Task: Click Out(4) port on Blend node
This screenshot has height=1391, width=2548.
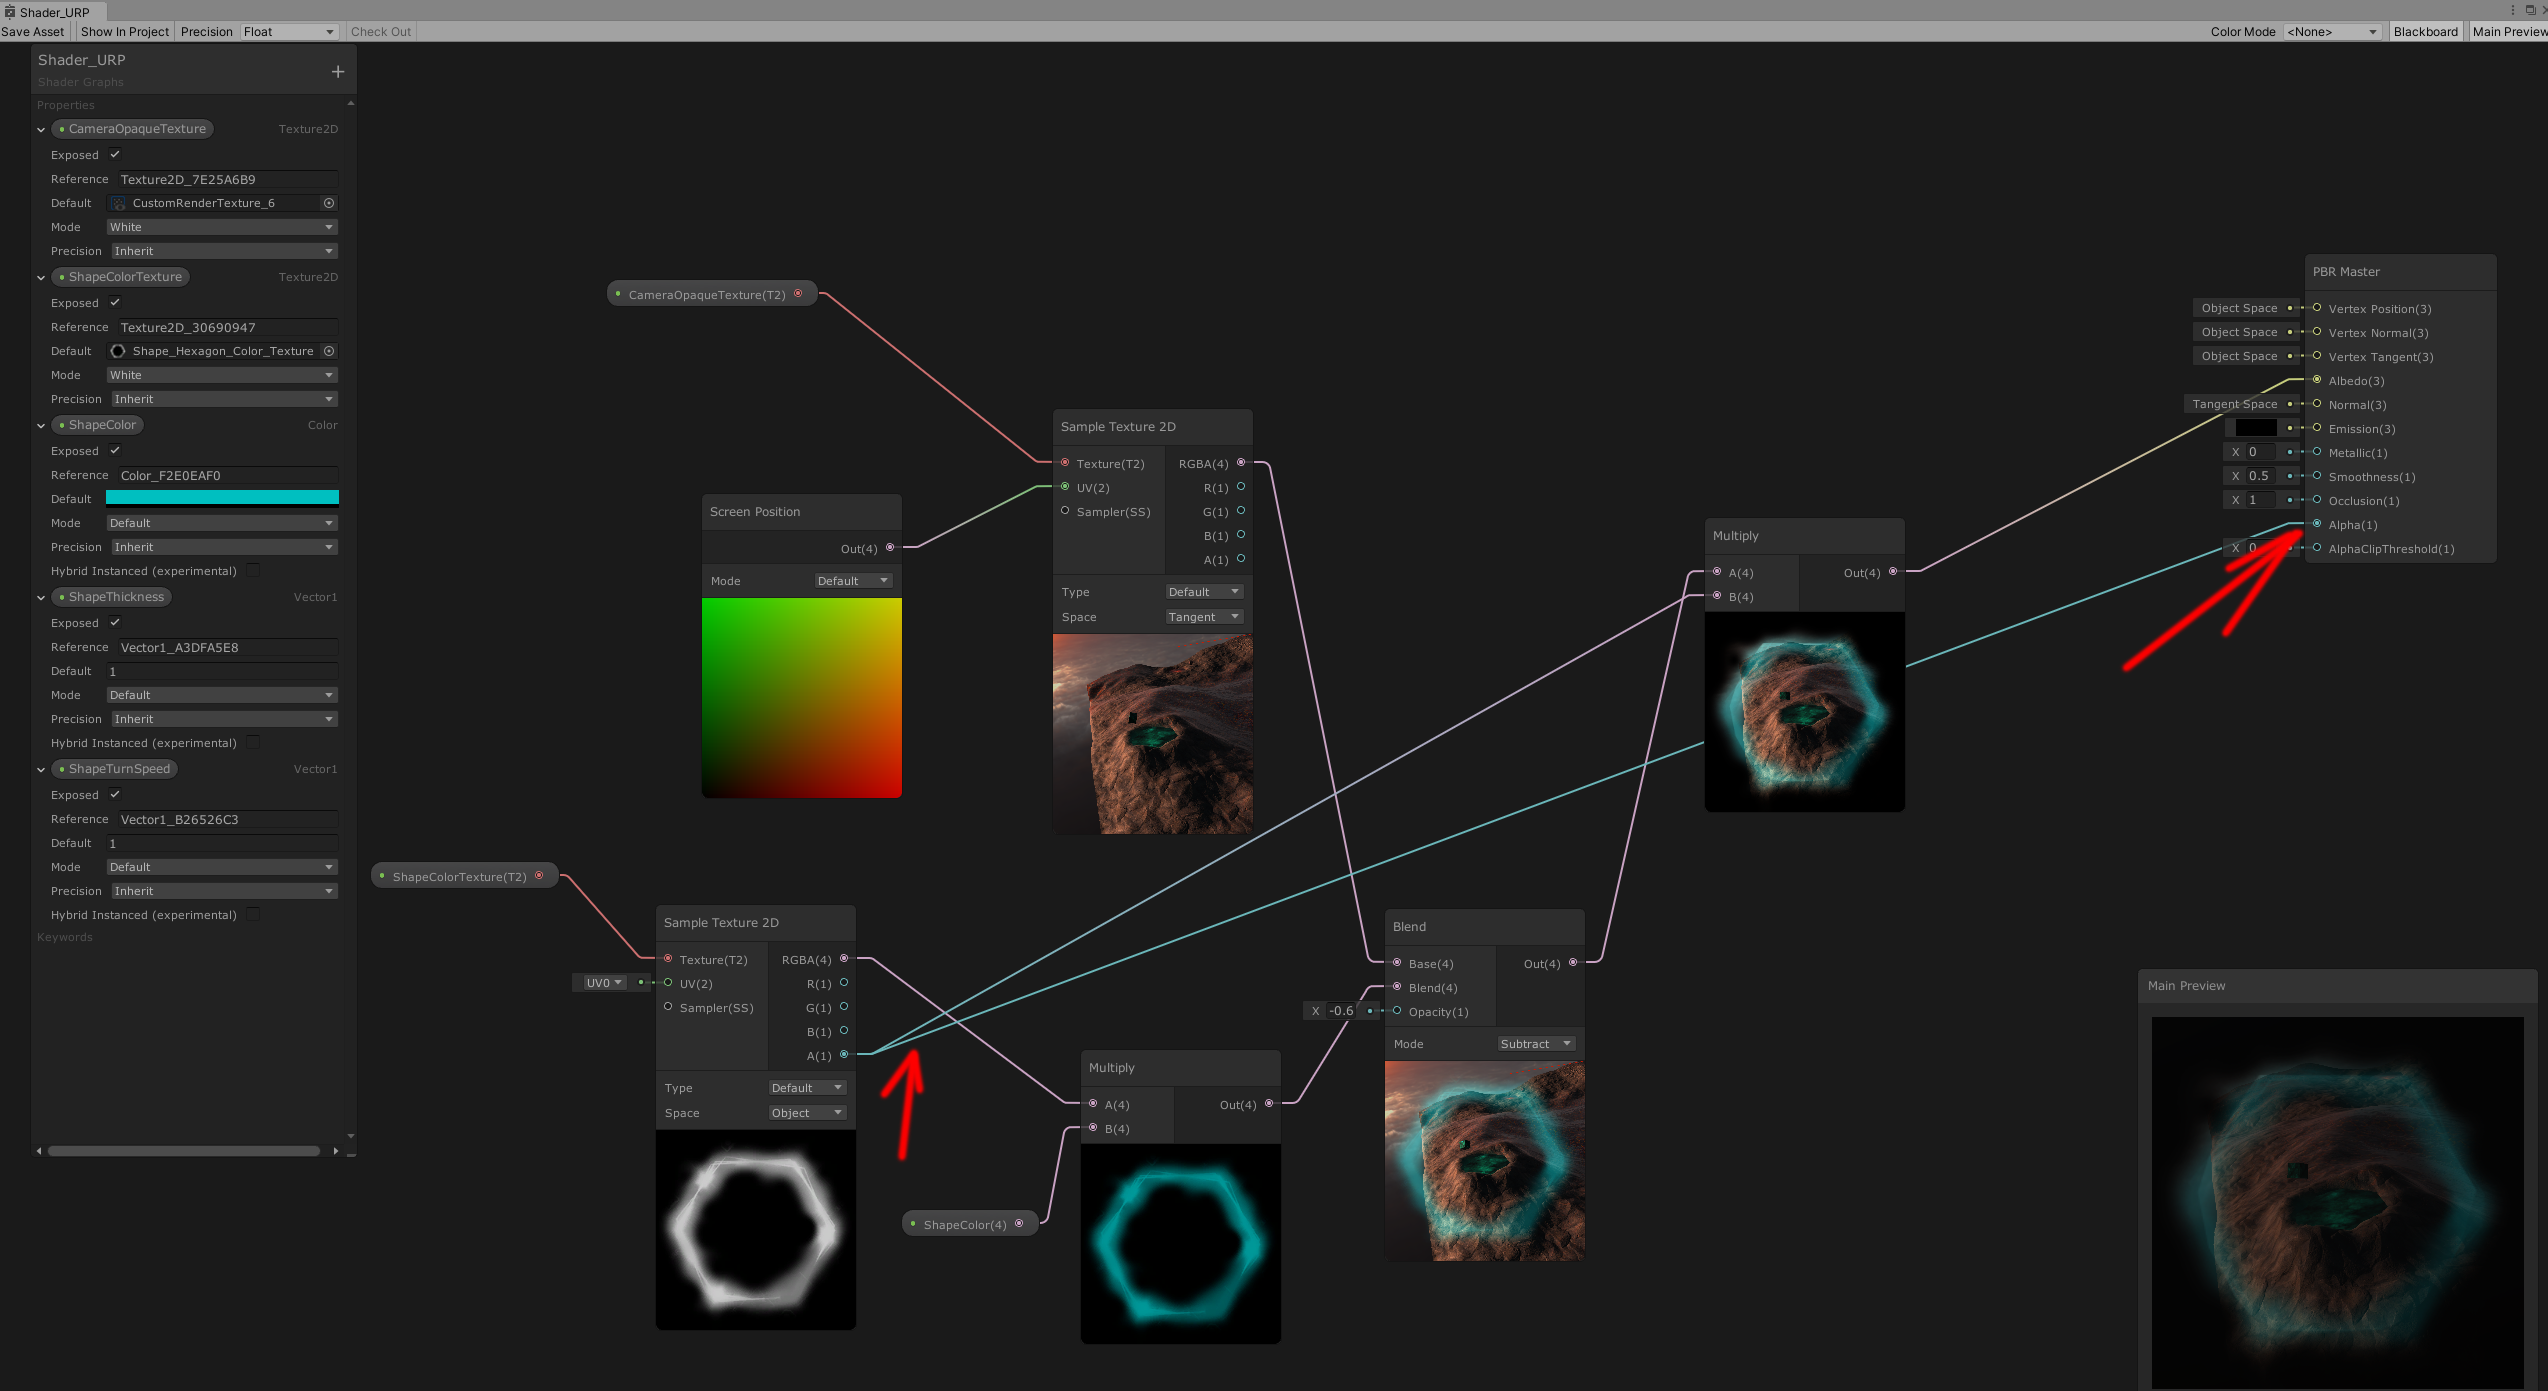Action: (x=1573, y=963)
